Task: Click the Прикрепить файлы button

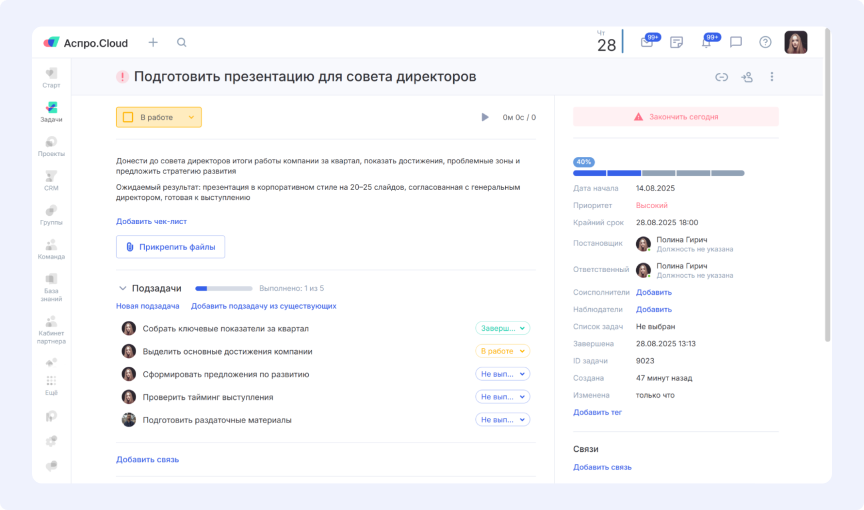Action: [x=170, y=246]
